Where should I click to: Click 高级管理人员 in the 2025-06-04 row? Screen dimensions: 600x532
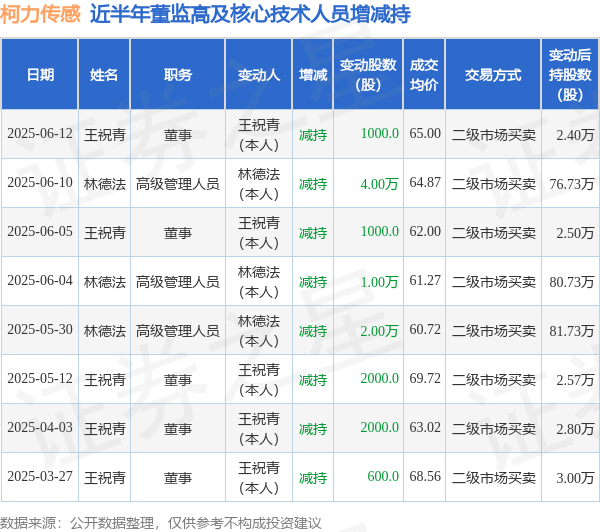[x=178, y=282]
